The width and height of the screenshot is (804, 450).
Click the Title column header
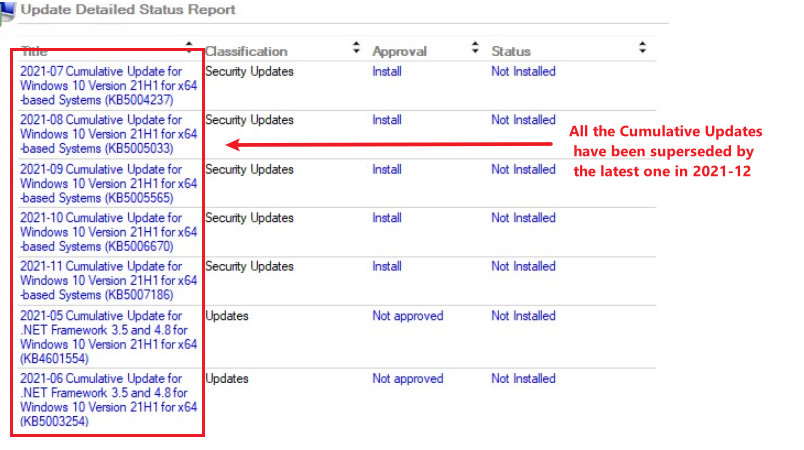point(34,51)
